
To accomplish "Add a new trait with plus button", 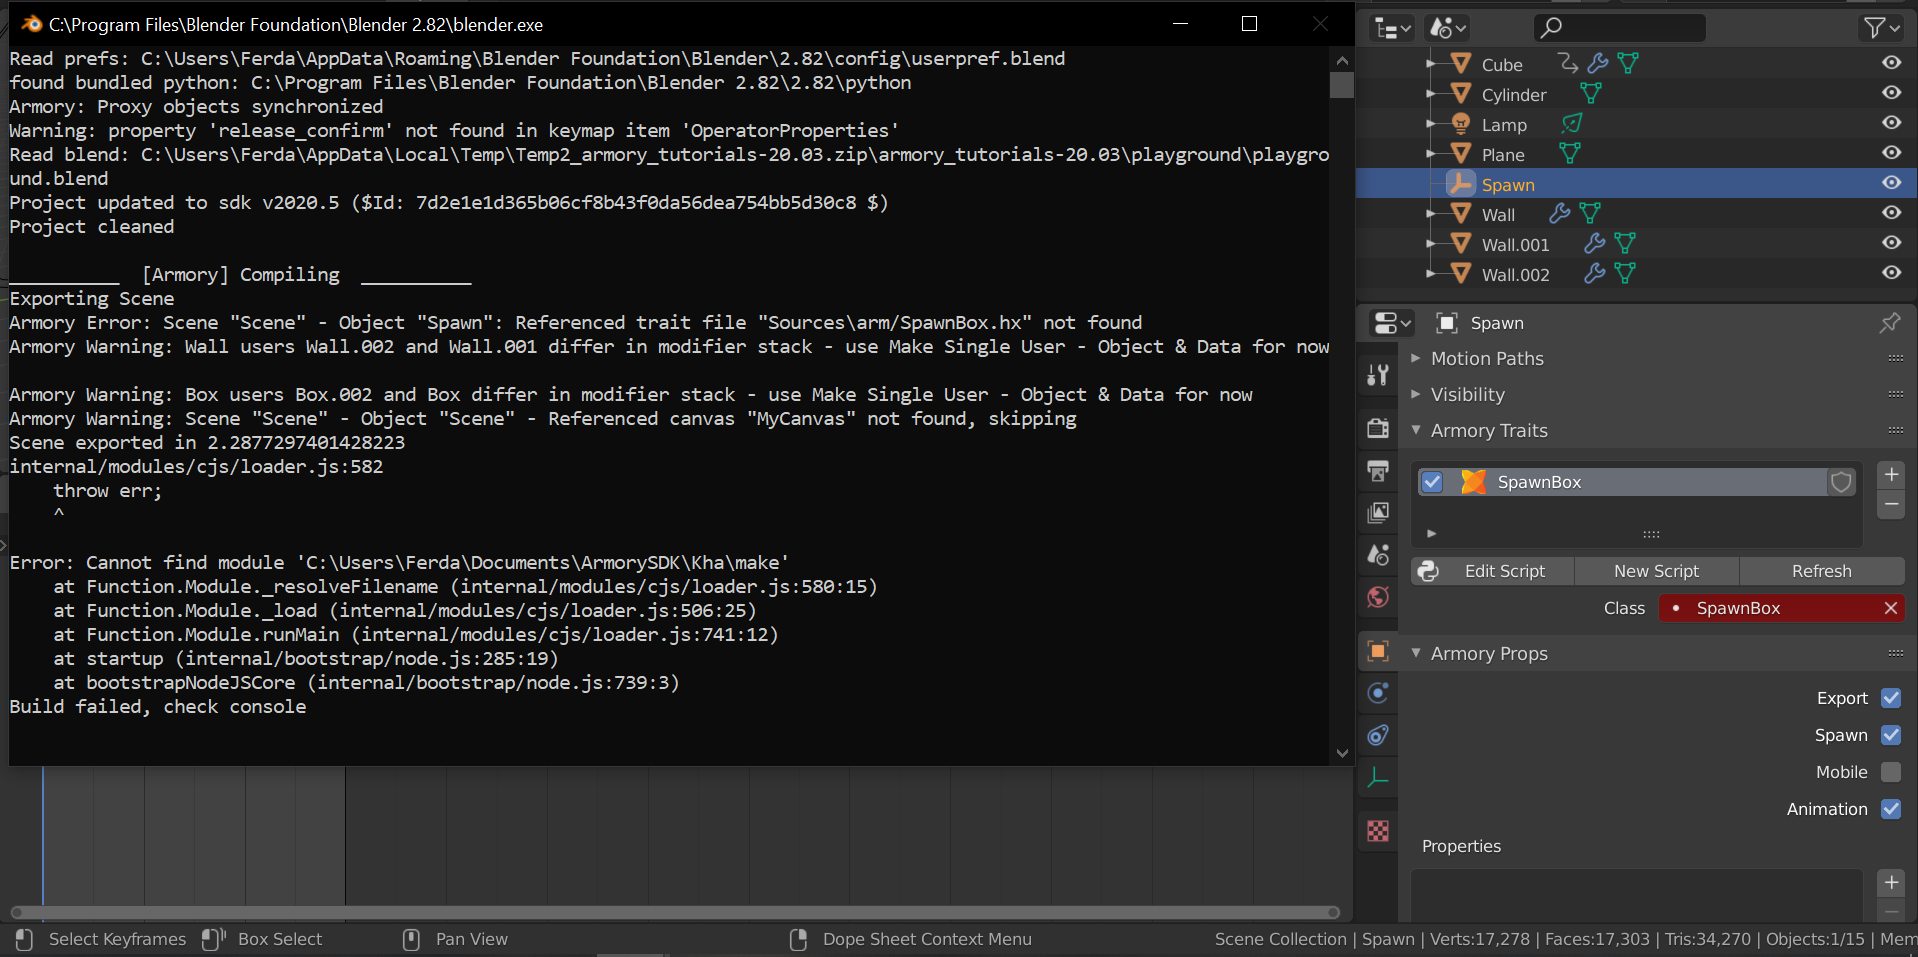I will tap(1891, 475).
